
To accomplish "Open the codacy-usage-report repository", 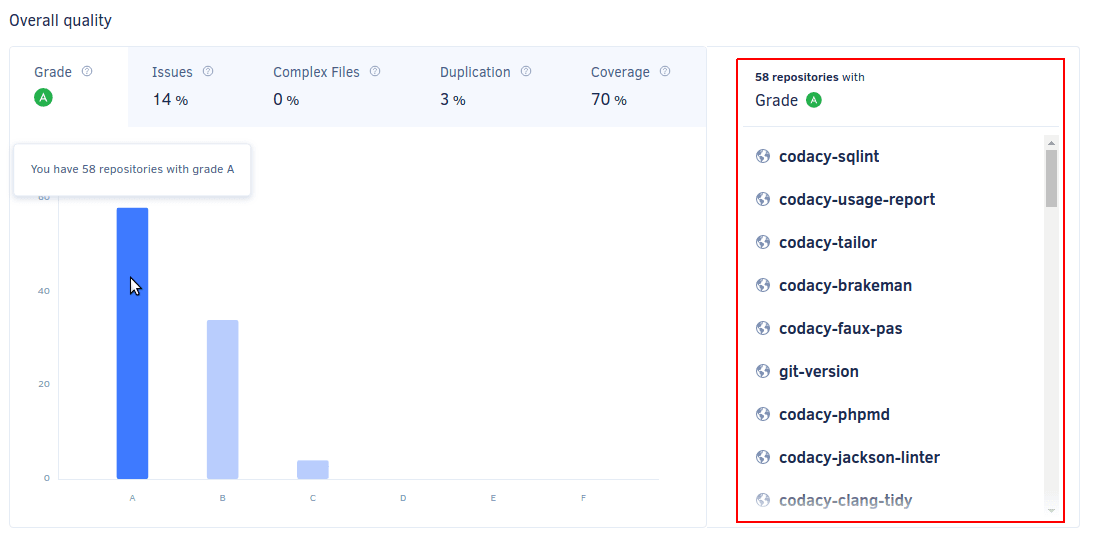I will pos(857,200).
